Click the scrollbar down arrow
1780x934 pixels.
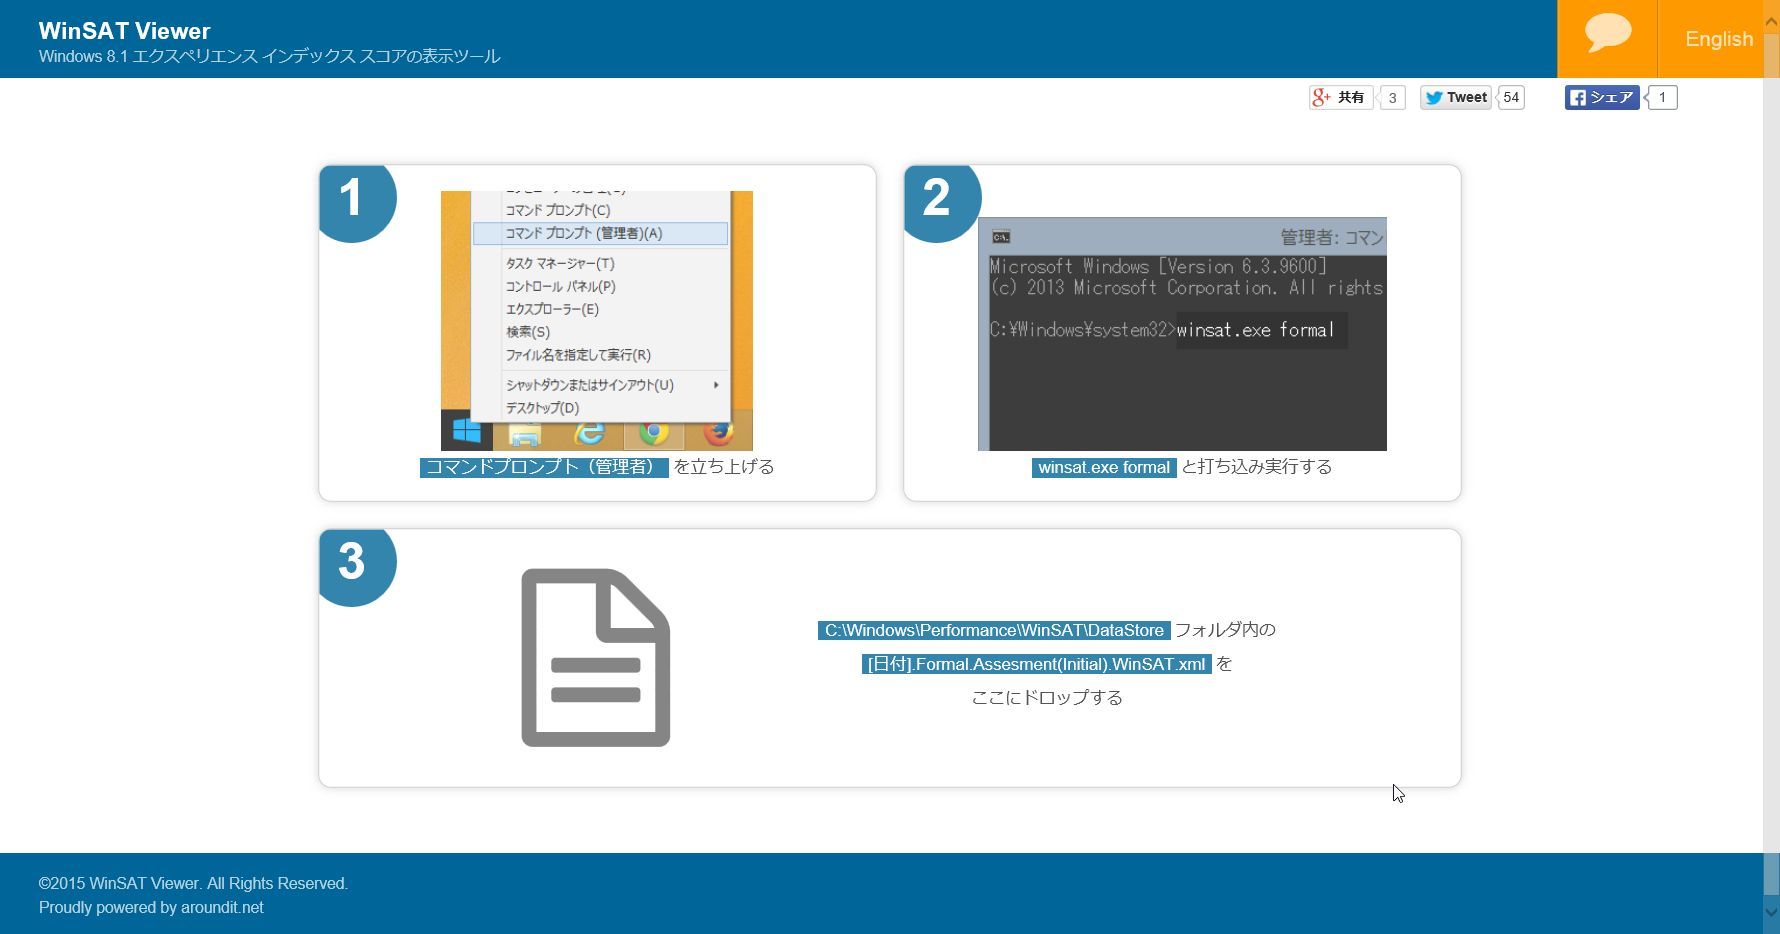[1771, 912]
